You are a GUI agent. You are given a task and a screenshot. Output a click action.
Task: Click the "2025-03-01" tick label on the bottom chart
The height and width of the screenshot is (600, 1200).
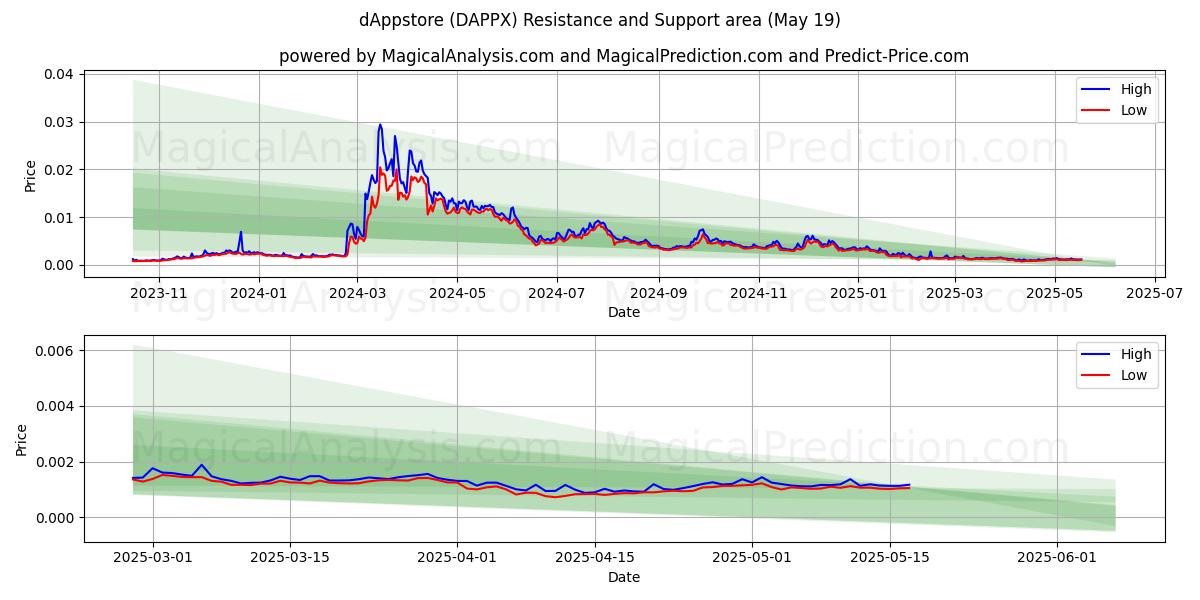click(153, 558)
